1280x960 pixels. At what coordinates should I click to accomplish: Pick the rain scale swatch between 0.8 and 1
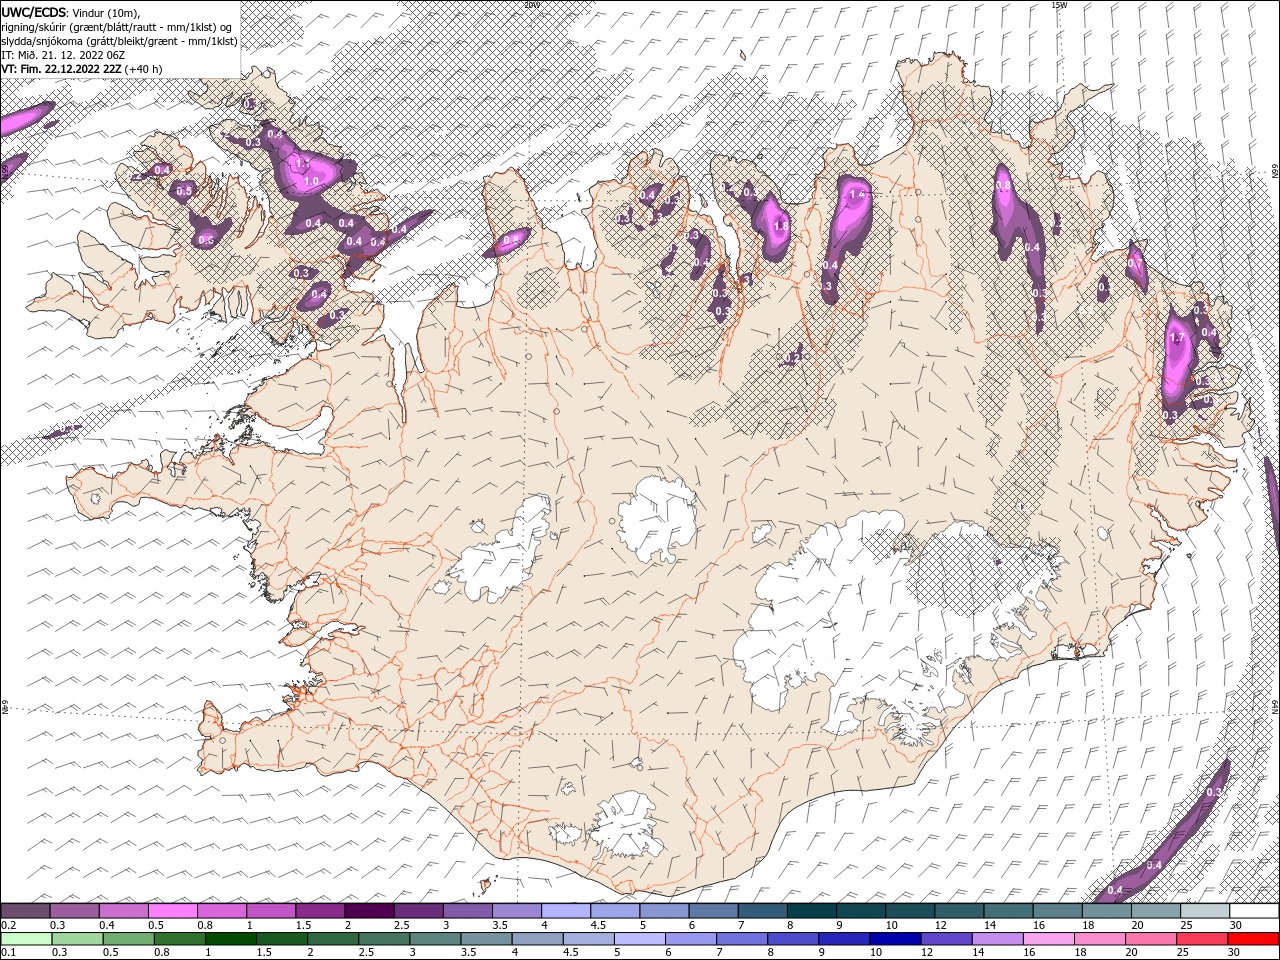pyautogui.click(x=179, y=939)
